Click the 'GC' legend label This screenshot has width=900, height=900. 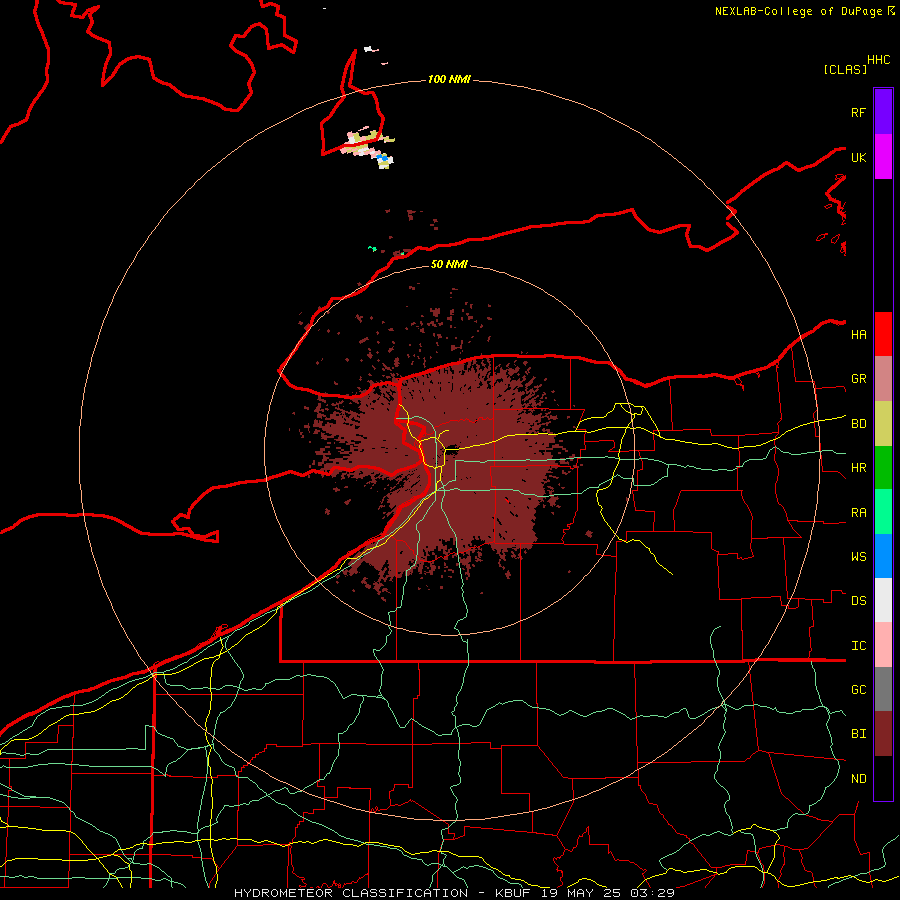pos(858,690)
